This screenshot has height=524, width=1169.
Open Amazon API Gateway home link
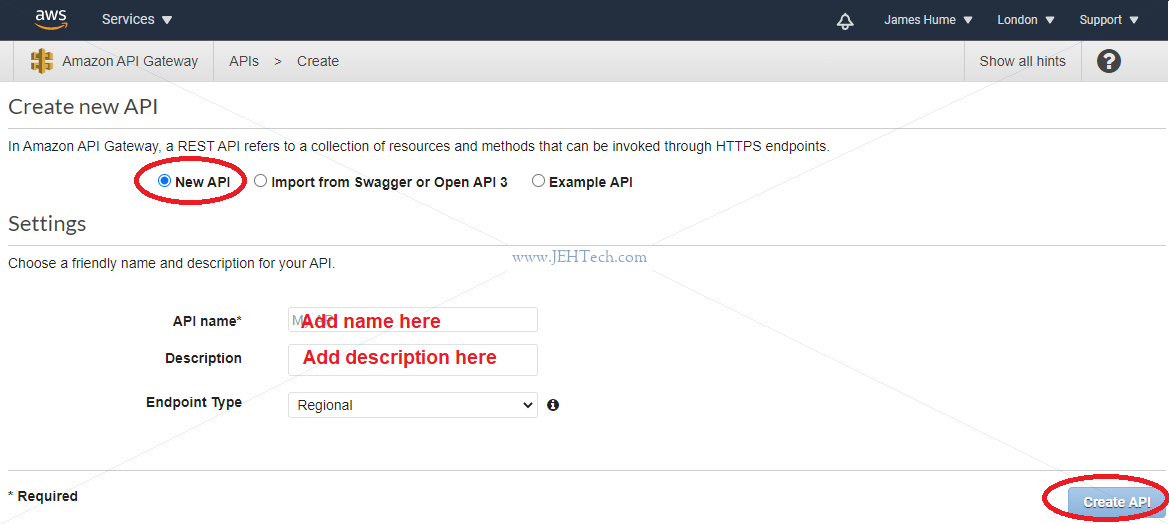coord(130,61)
